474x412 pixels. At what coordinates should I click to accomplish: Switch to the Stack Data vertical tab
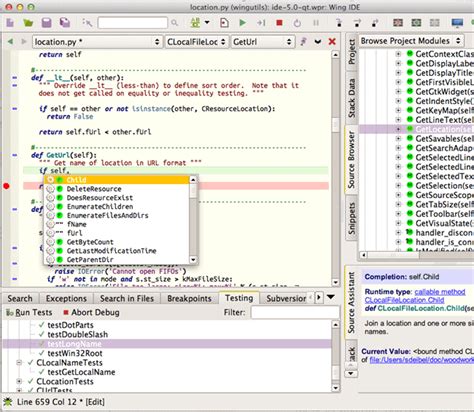click(352, 98)
